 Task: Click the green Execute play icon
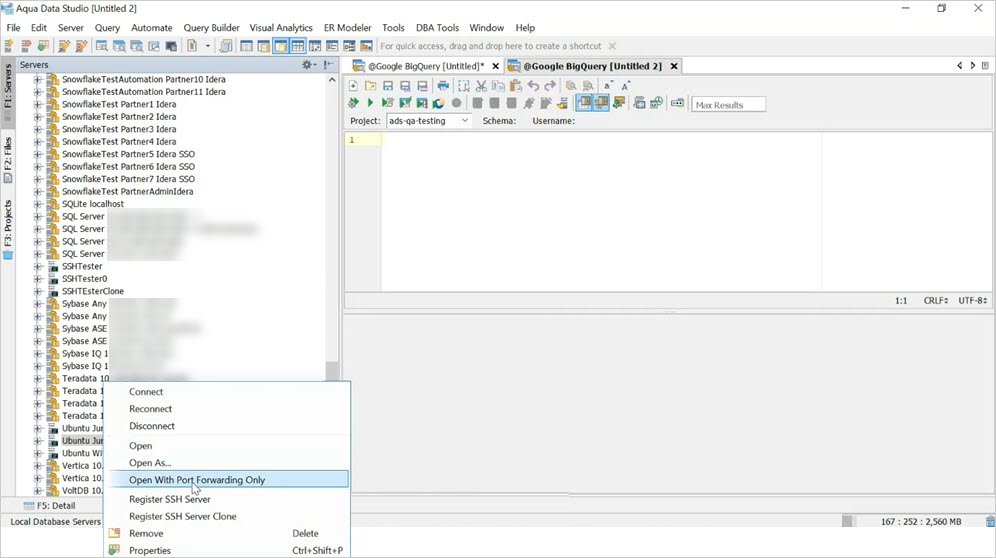(370, 102)
